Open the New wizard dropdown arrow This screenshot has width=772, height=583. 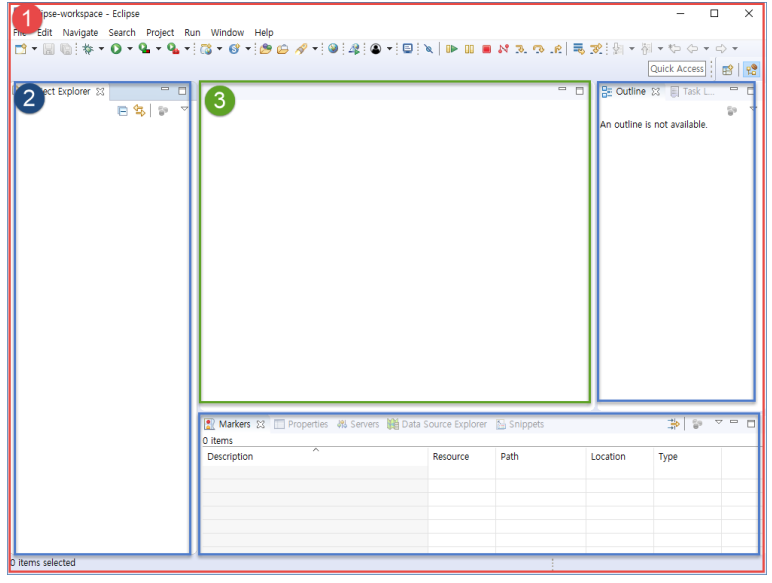tap(34, 49)
